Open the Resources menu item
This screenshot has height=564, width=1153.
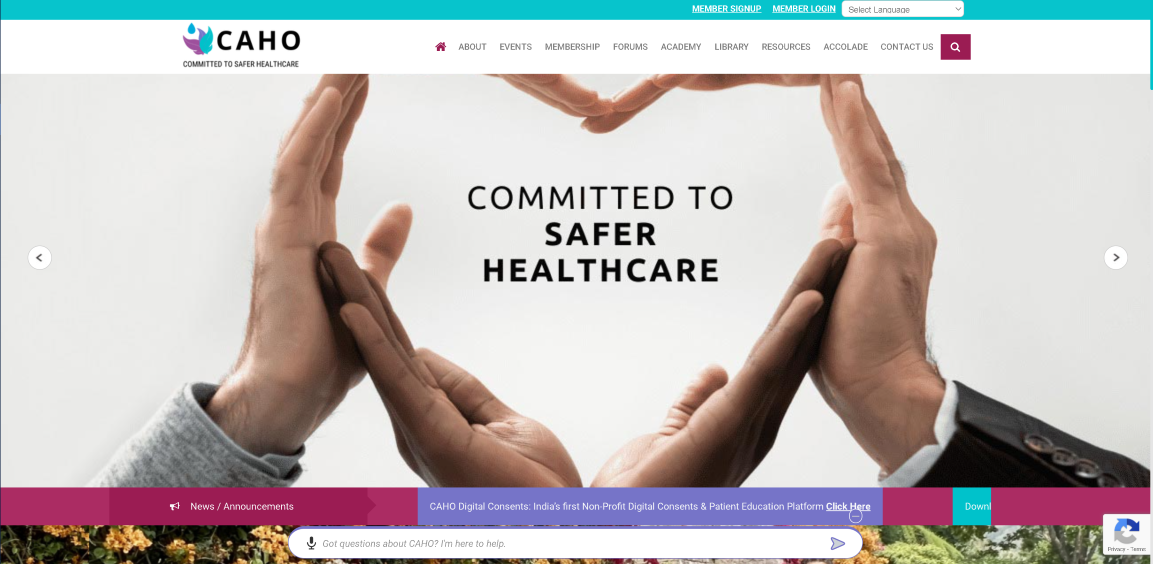(x=786, y=47)
